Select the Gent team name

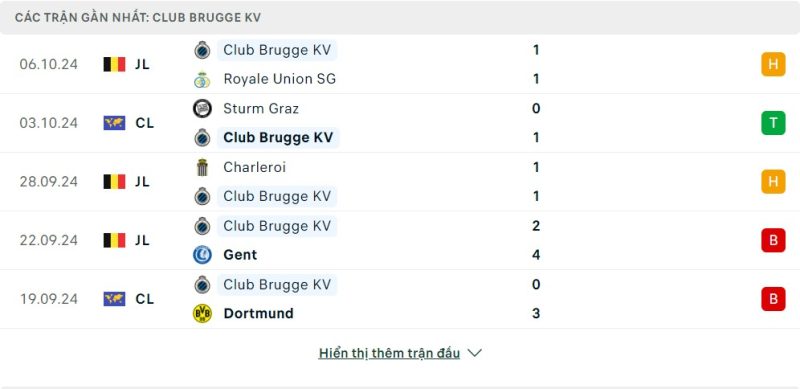[240, 255]
